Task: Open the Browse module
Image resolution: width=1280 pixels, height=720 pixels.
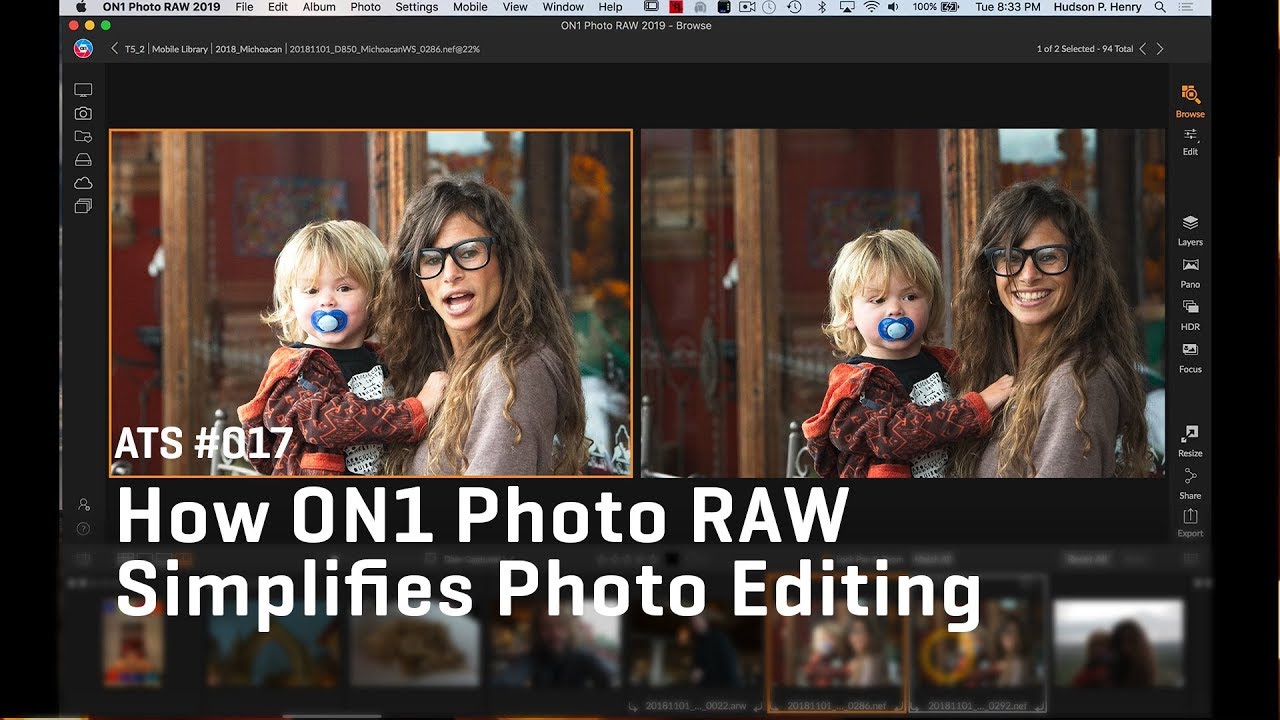Action: [1190, 101]
